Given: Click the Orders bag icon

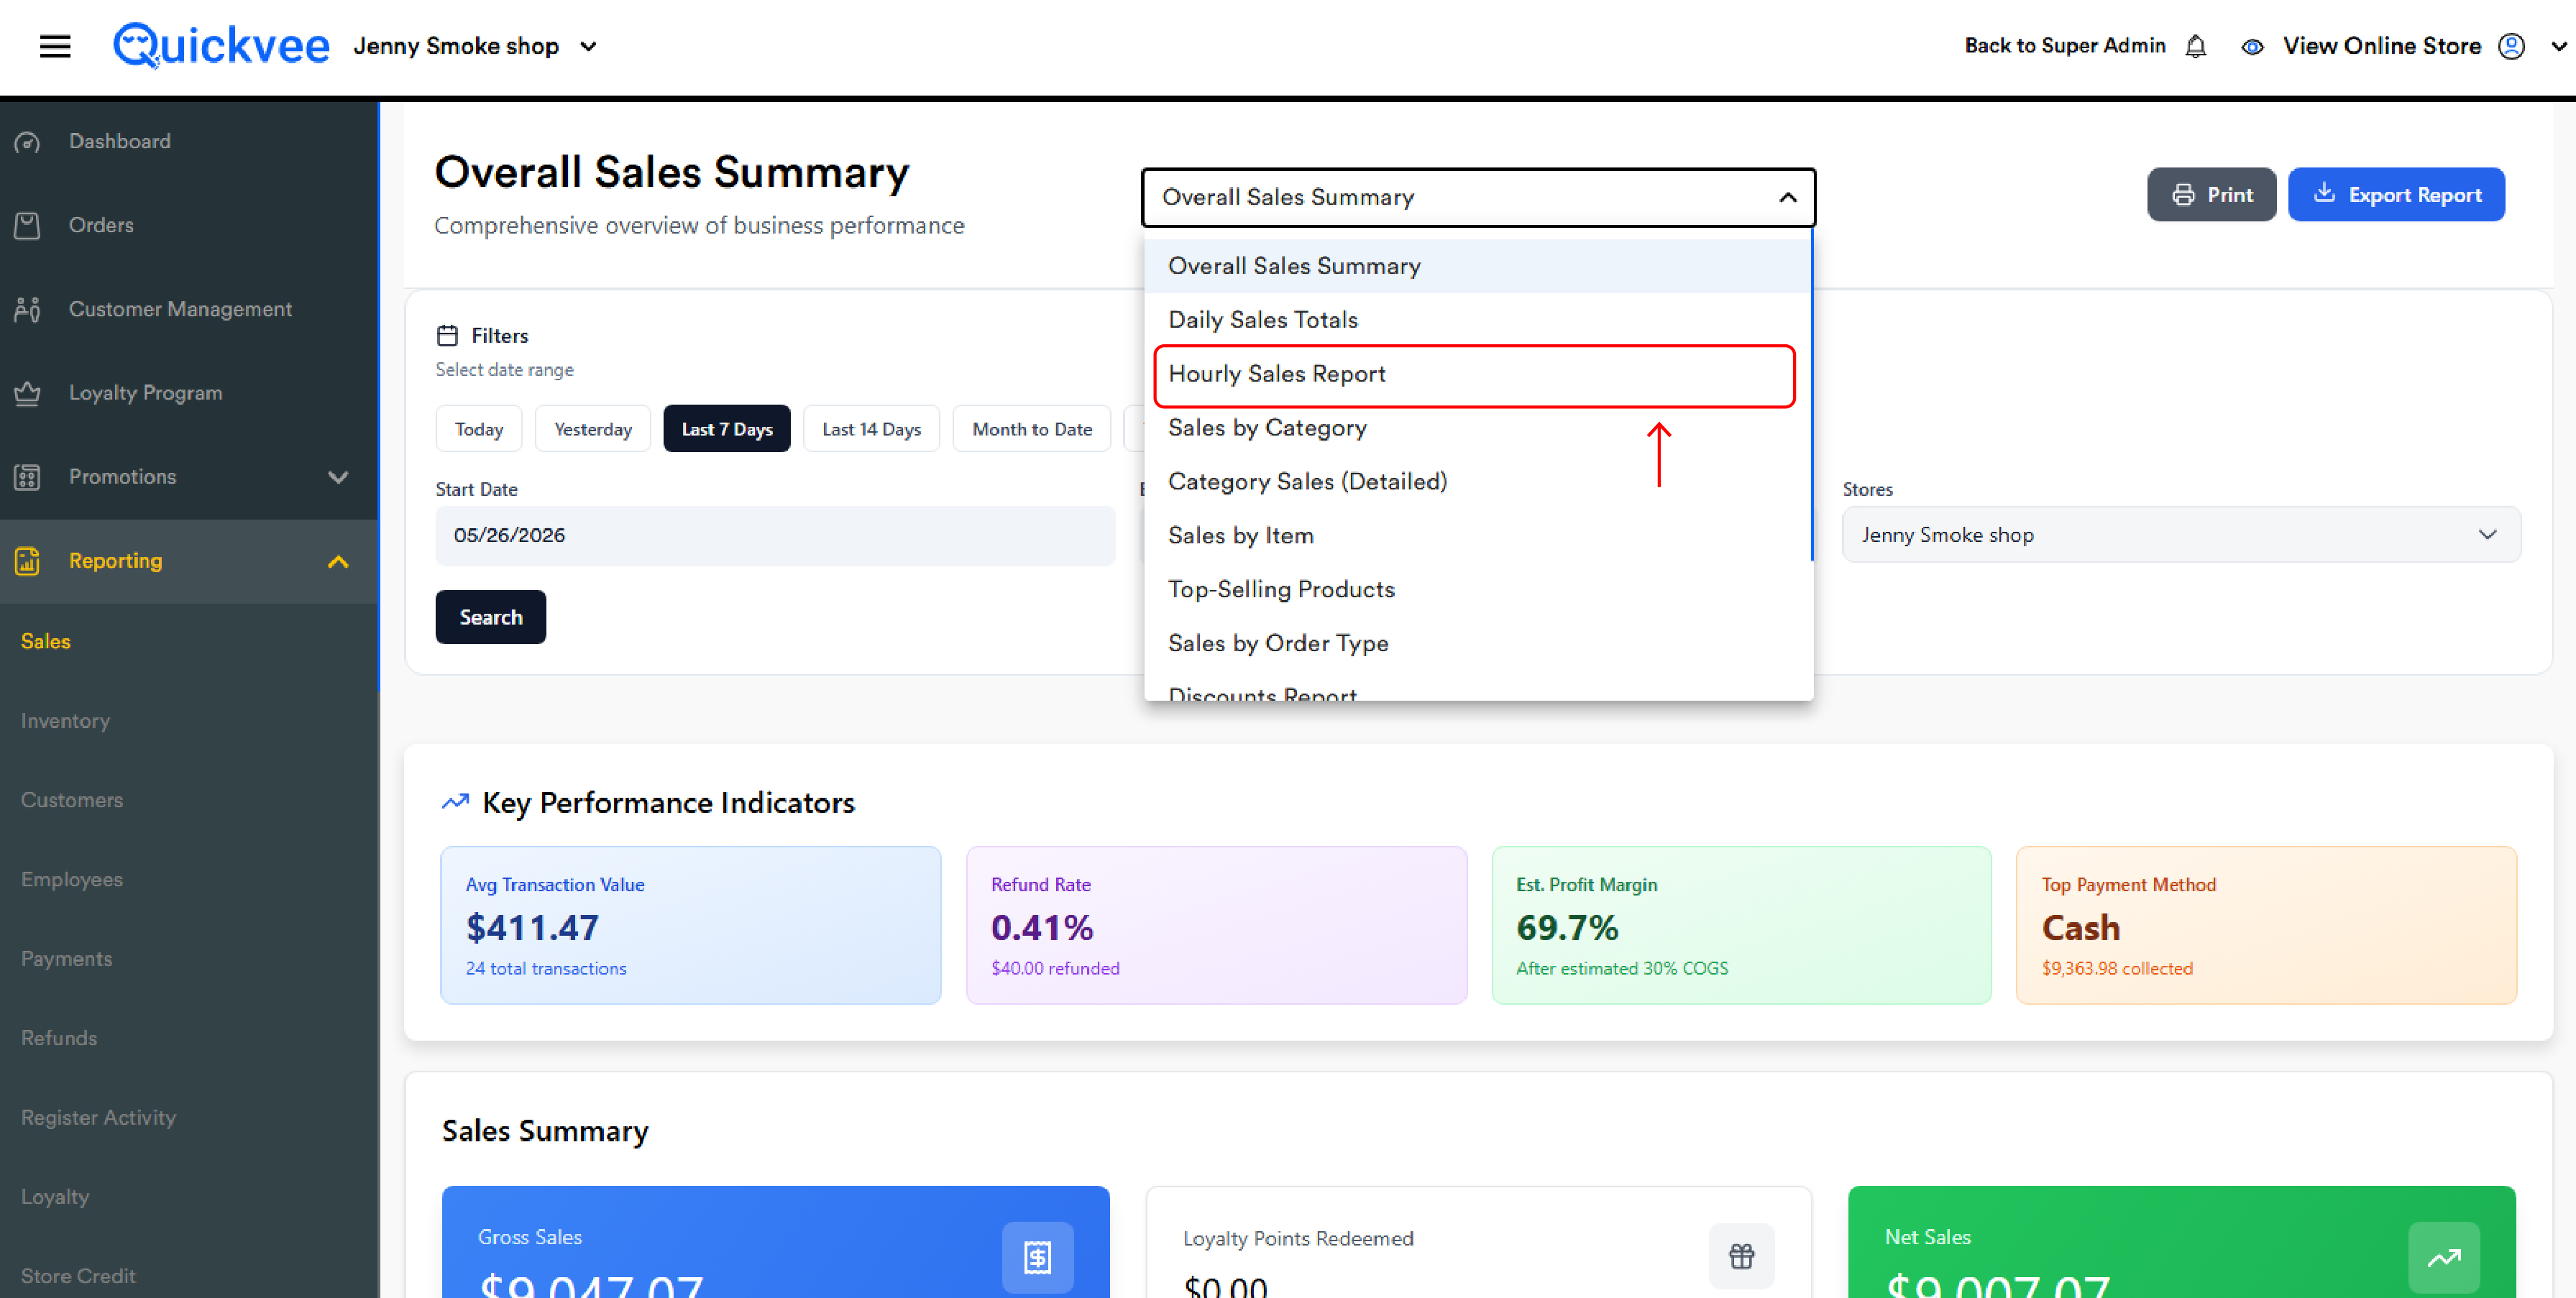Looking at the screenshot, I should coord(28,226).
